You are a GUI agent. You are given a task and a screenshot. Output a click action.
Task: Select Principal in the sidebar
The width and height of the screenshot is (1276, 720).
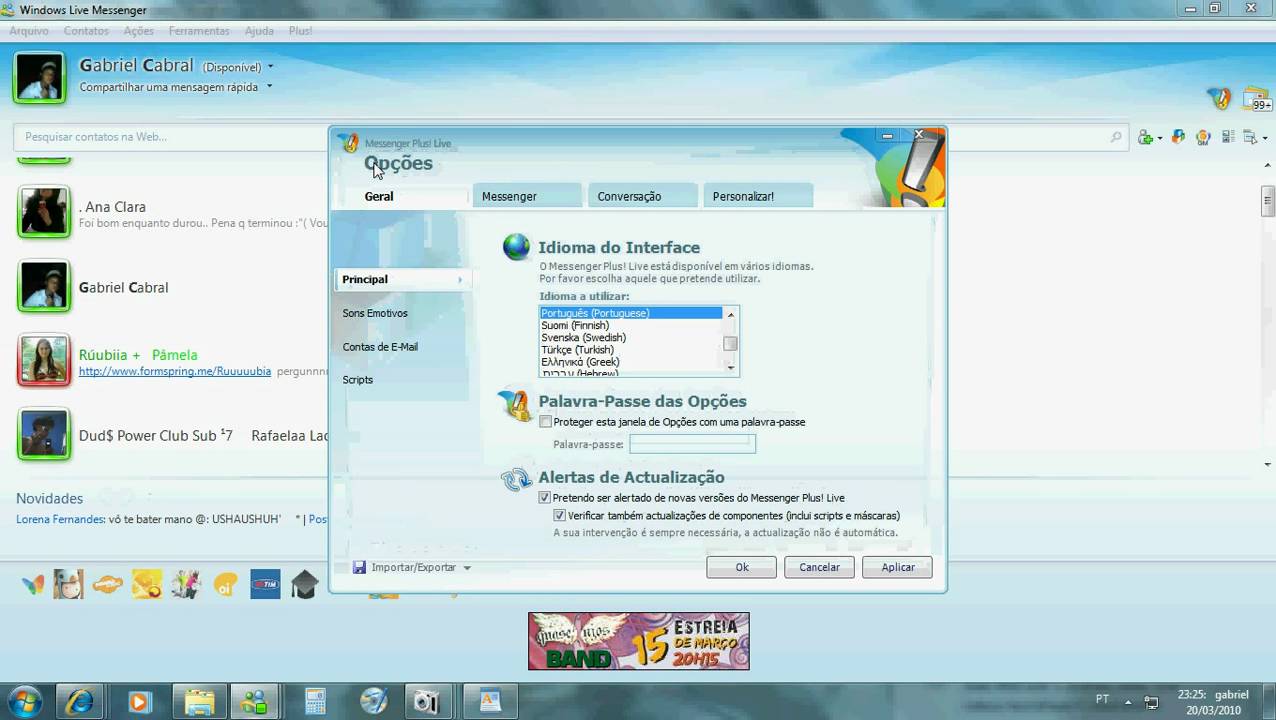[401, 279]
